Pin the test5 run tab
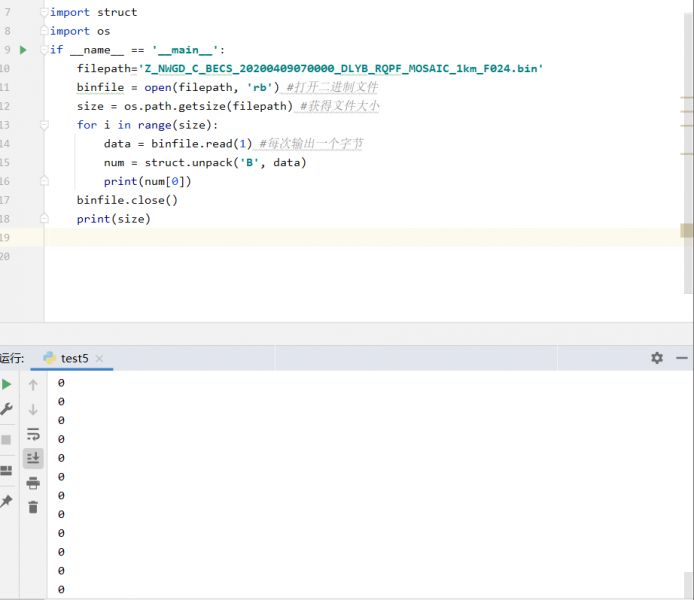Viewport: 694px width, 600px height. point(7,501)
